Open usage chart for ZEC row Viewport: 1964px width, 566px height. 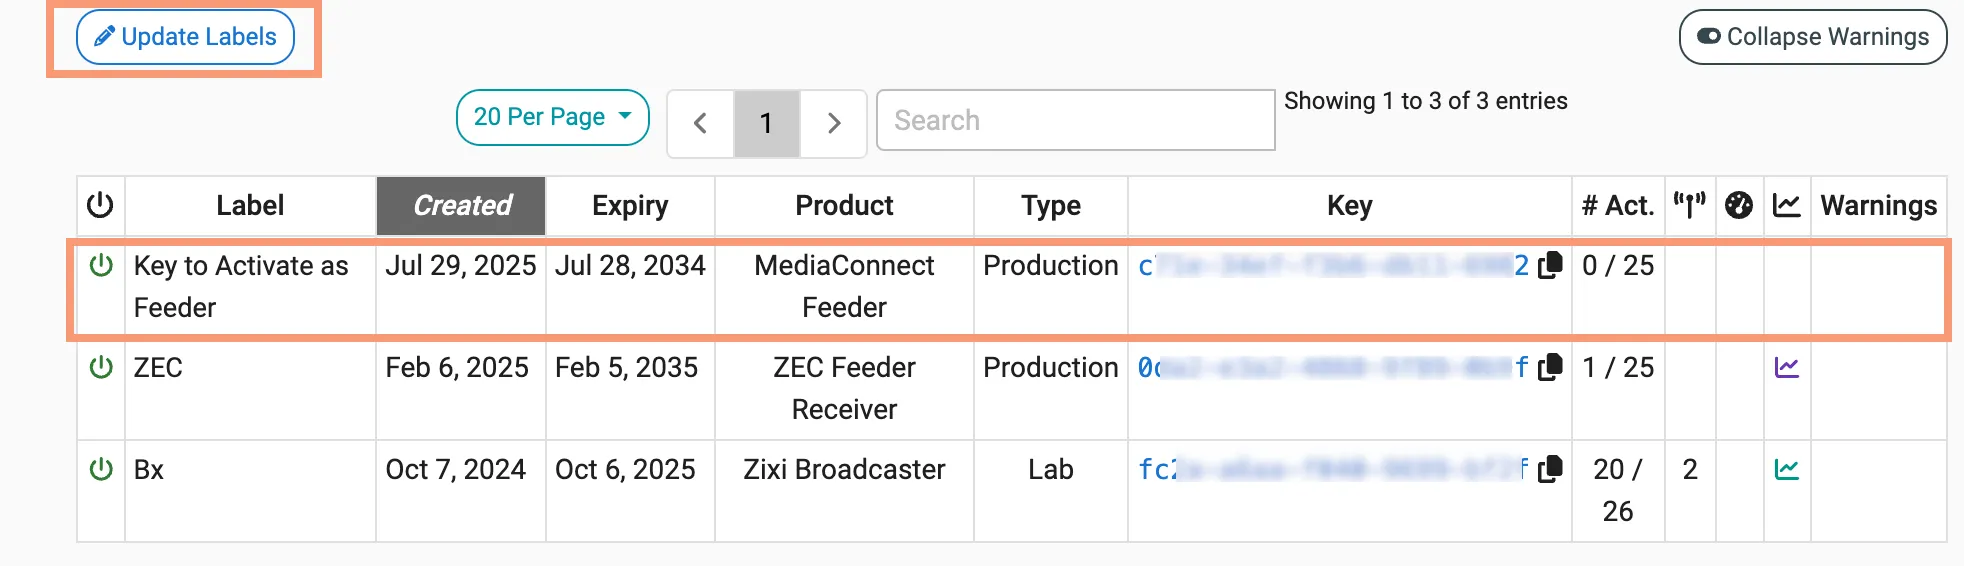pos(1786,367)
